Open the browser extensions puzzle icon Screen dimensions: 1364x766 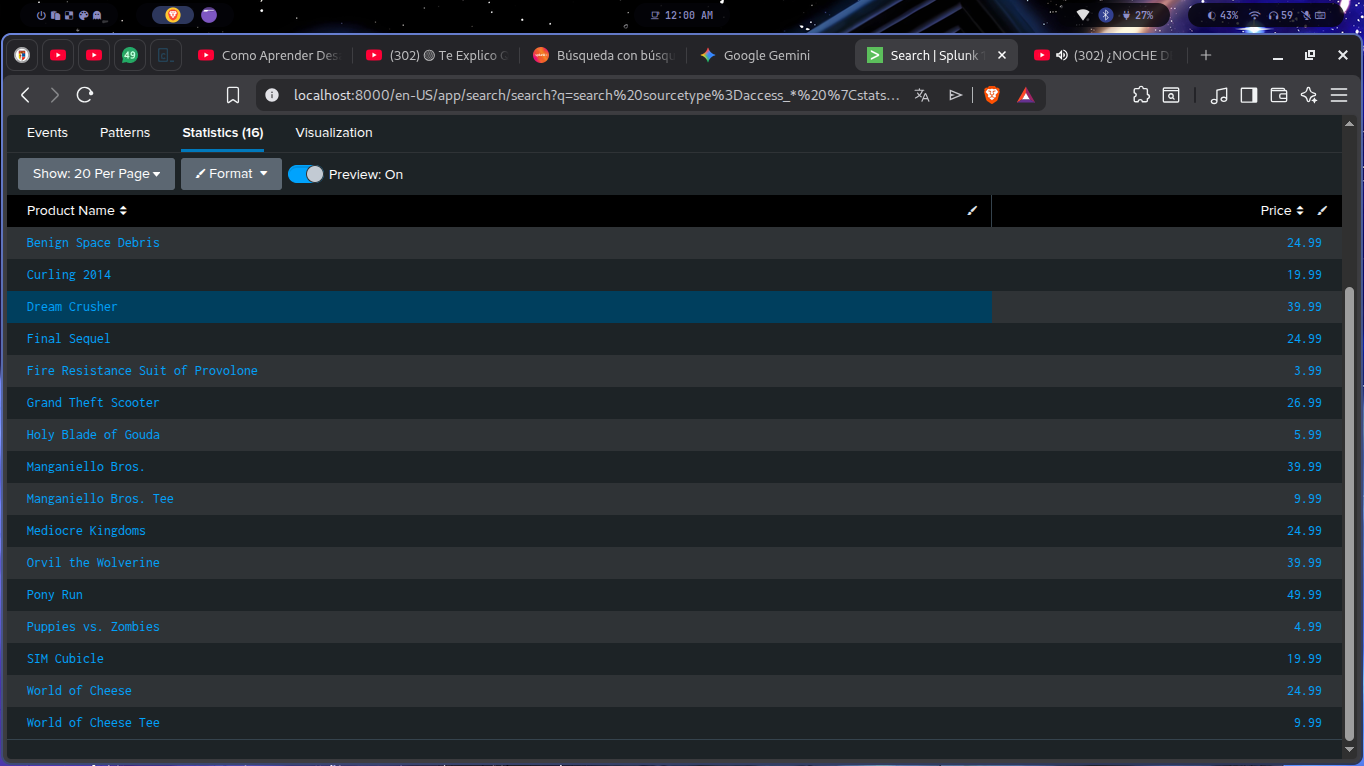point(1141,95)
